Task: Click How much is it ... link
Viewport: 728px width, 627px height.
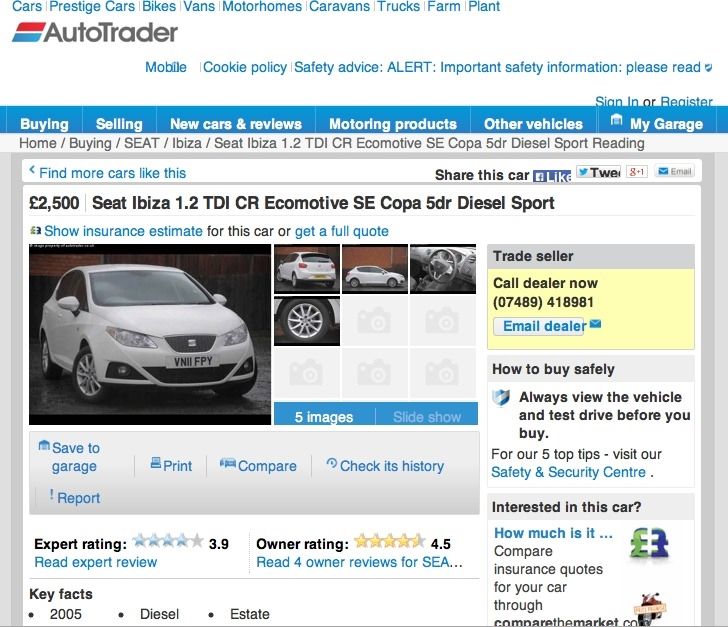Action: [x=553, y=533]
